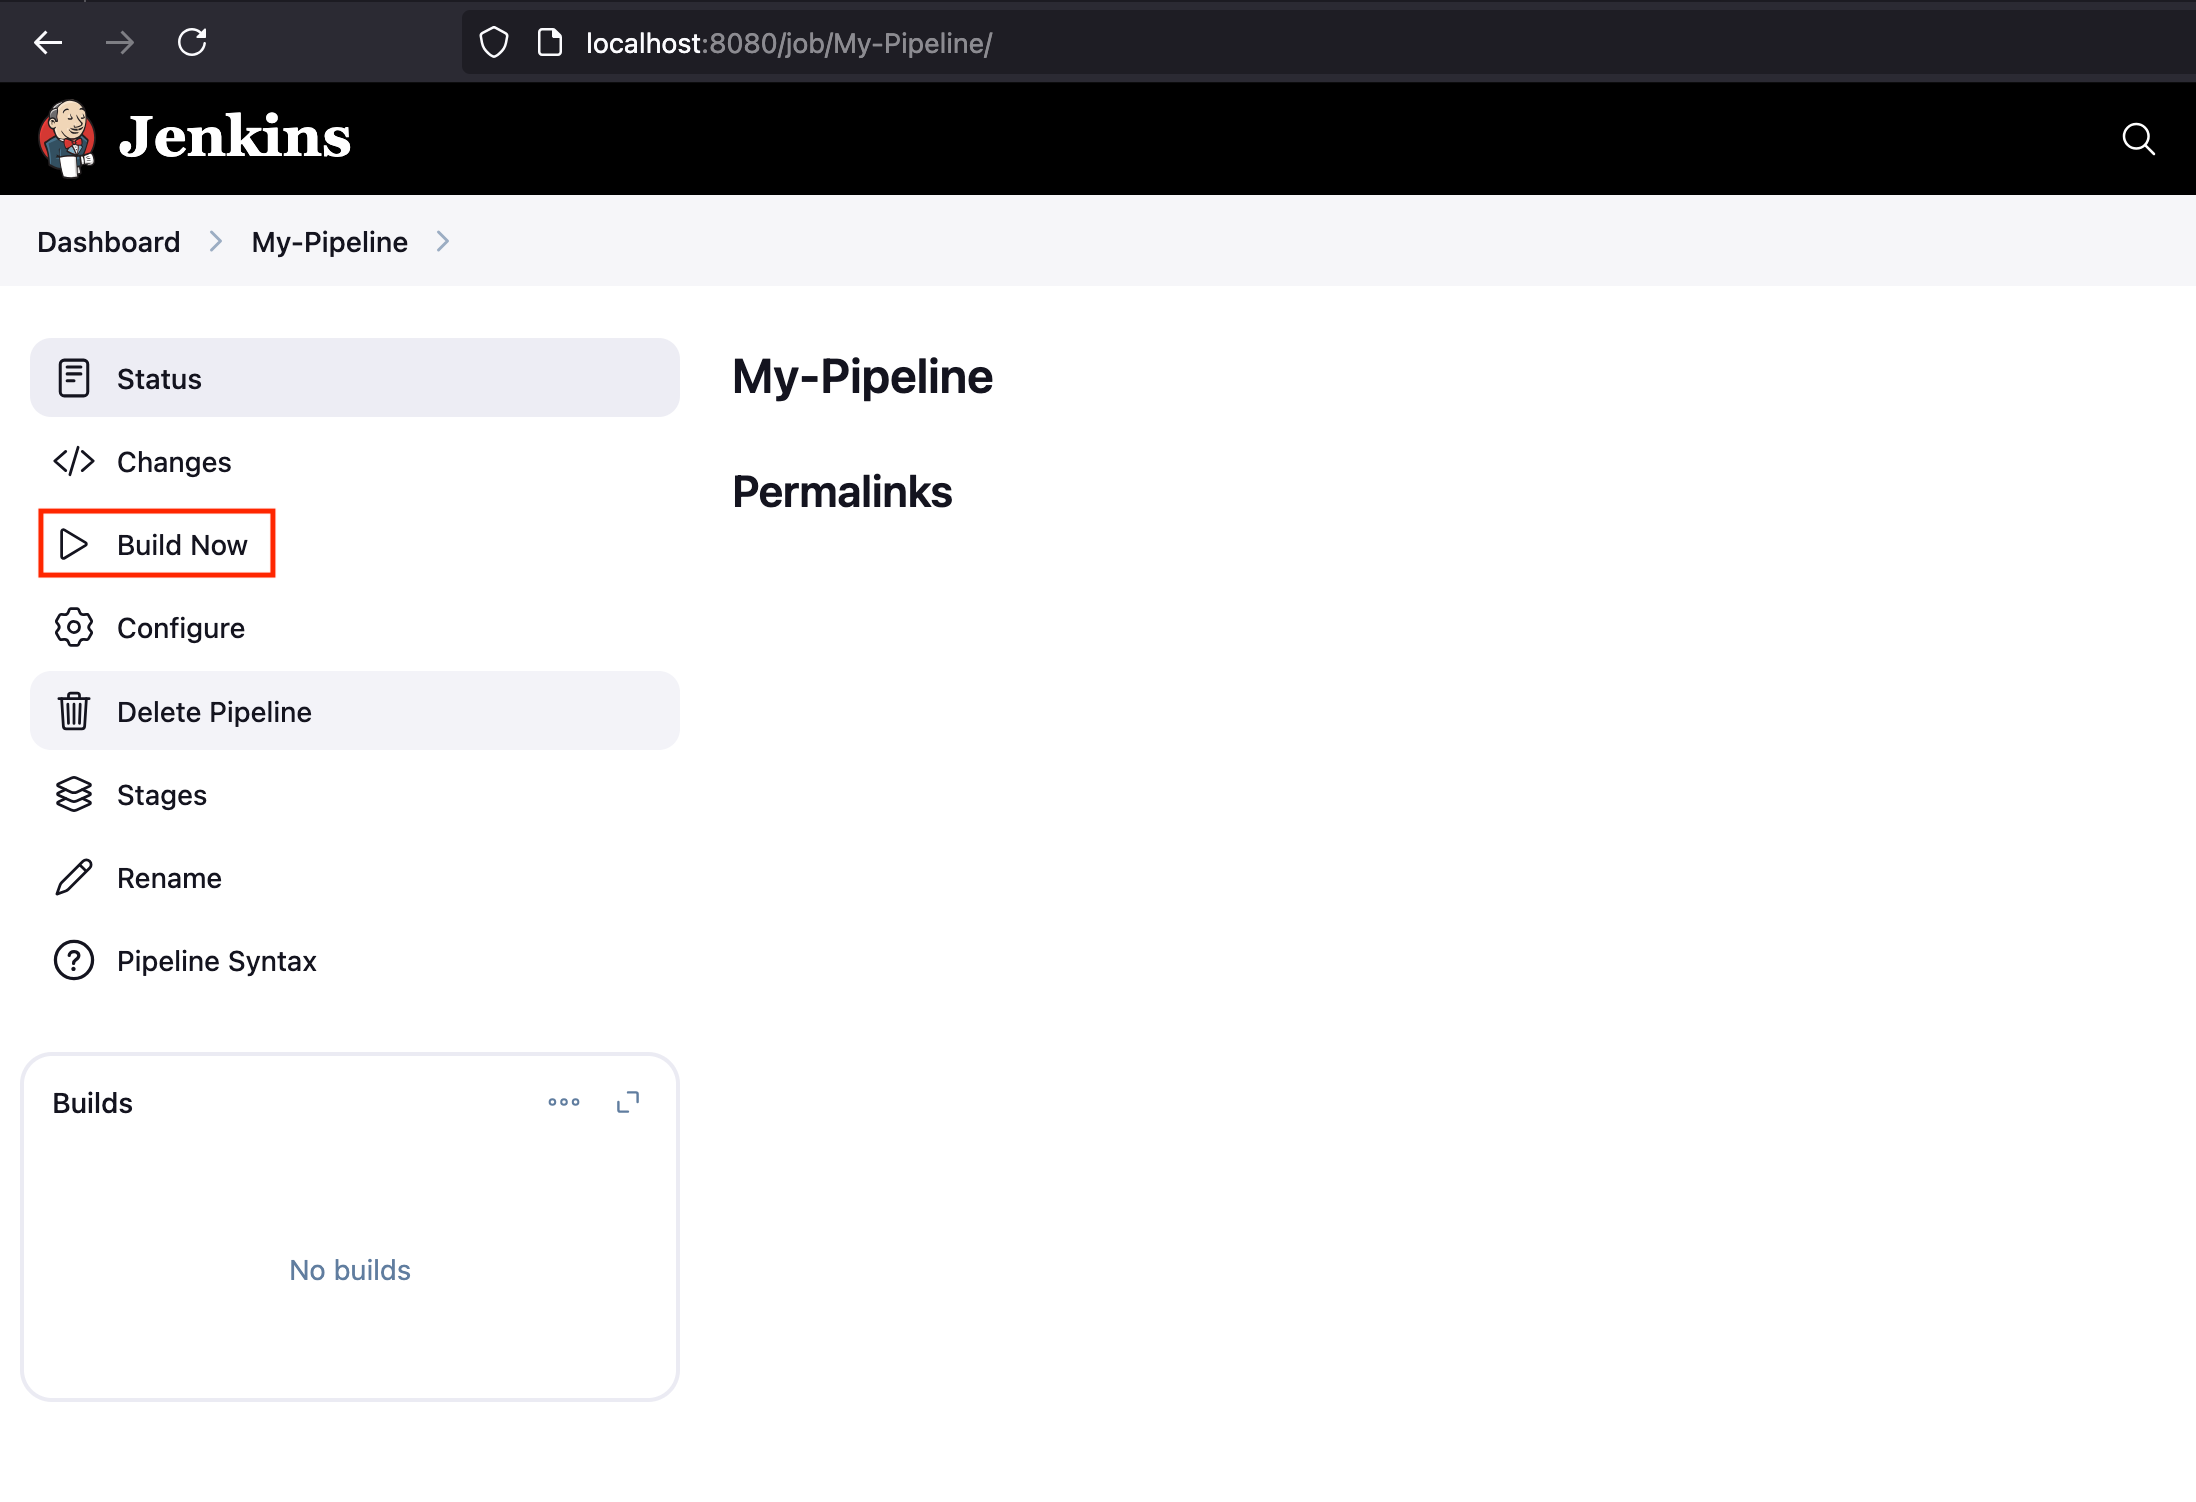Go to Dashboard breadcrumb
2196x1502 pixels.
pos(109,242)
